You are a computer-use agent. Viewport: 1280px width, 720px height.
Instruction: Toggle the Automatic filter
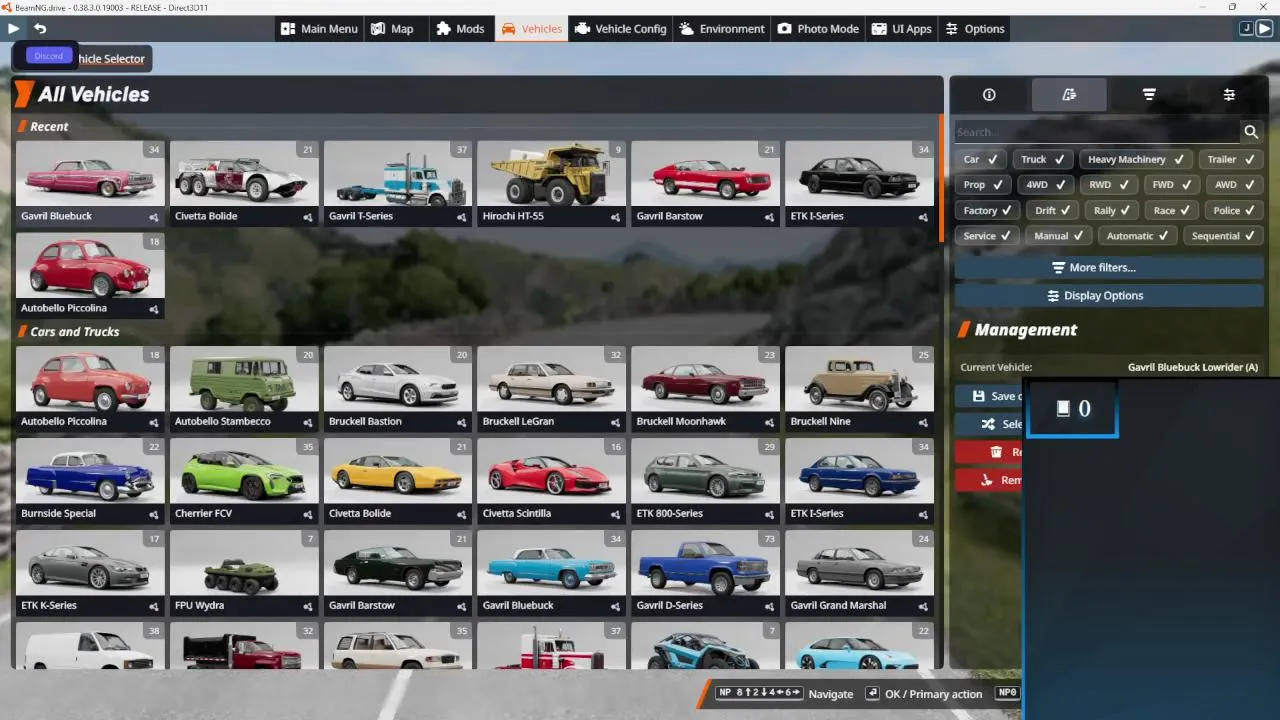1137,237
